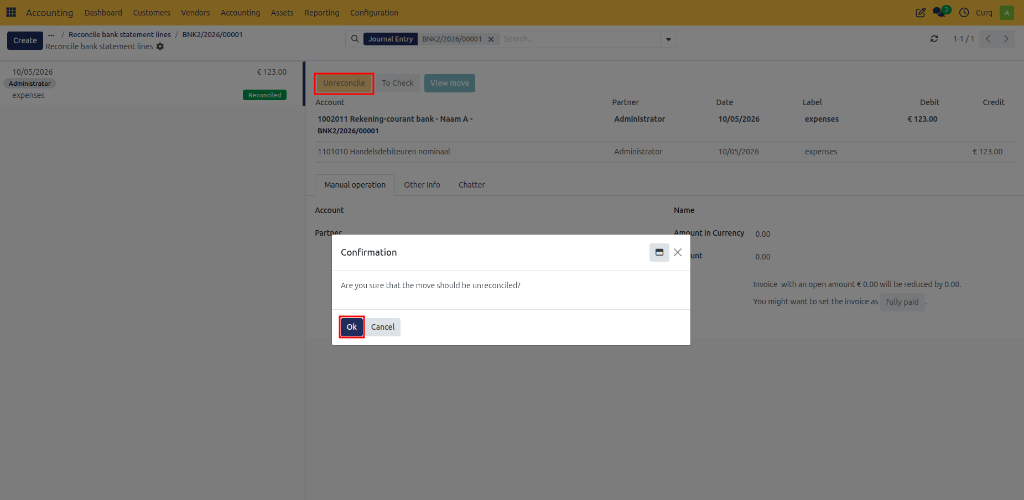Click the Unreconcile button
The width and height of the screenshot is (1024, 500).
click(x=344, y=83)
